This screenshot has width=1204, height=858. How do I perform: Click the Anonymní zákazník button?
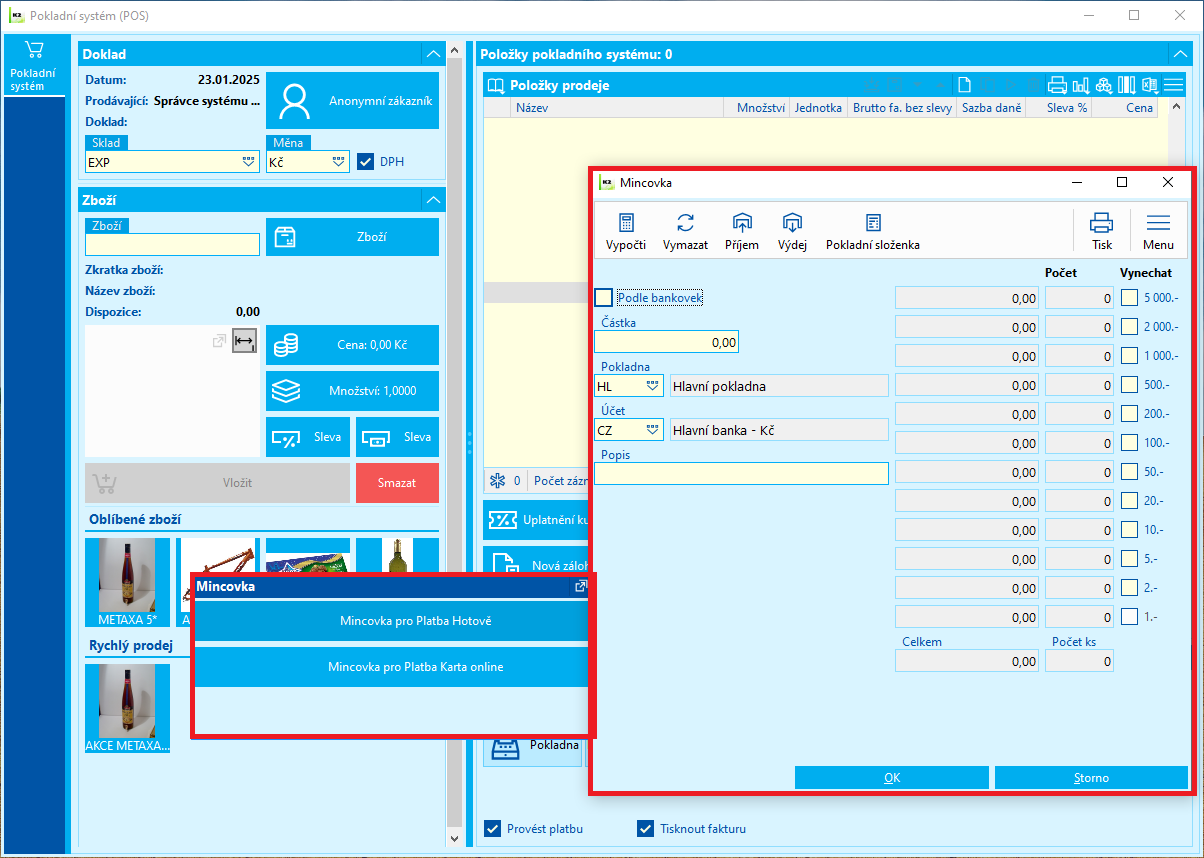(x=352, y=101)
